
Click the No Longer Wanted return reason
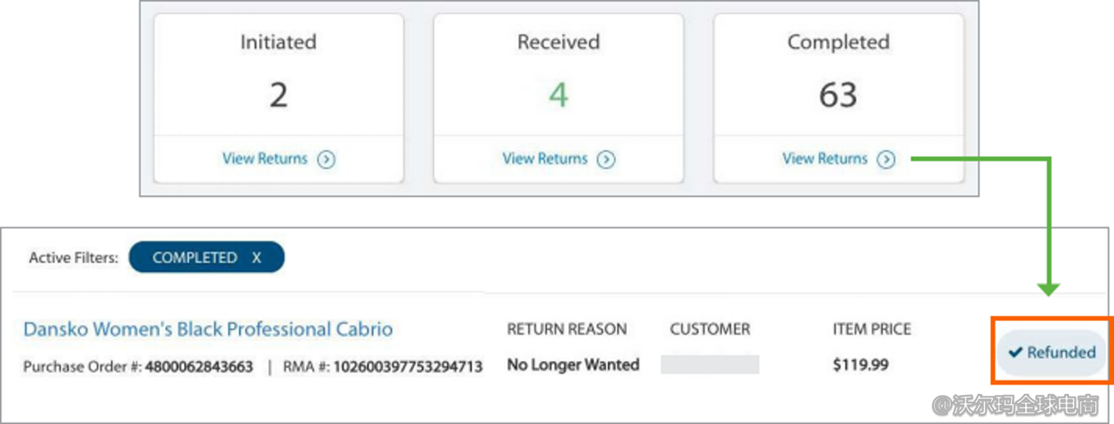(573, 365)
